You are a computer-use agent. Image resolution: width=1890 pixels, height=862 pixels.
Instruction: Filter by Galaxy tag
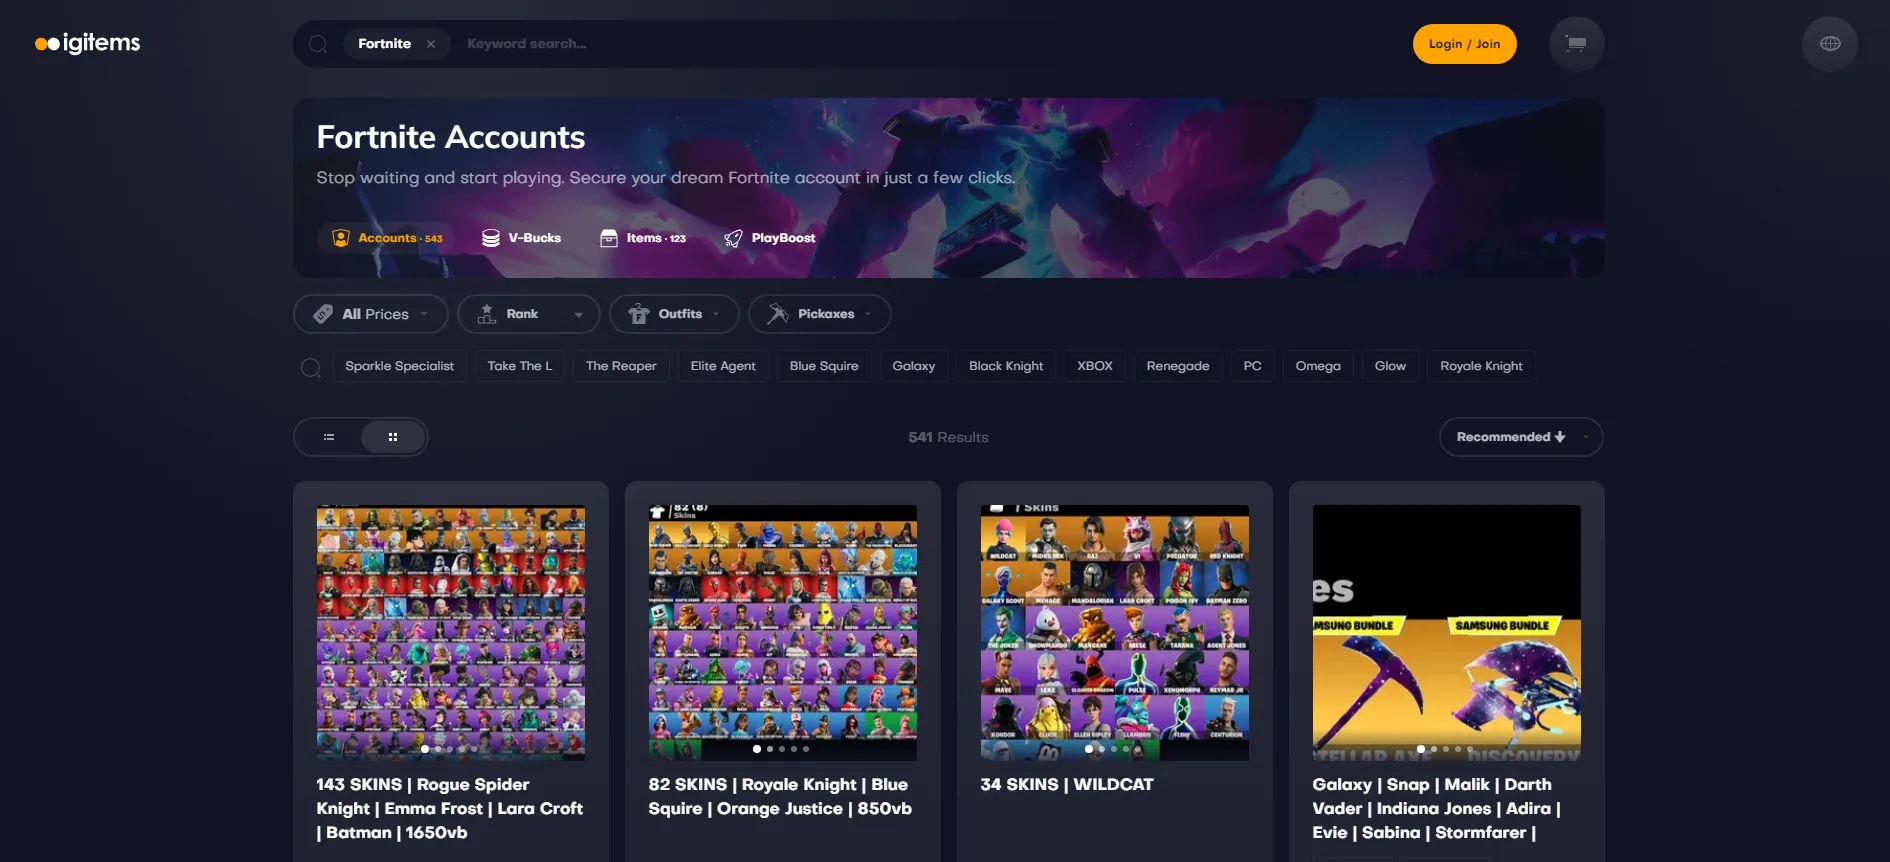coord(914,366)
